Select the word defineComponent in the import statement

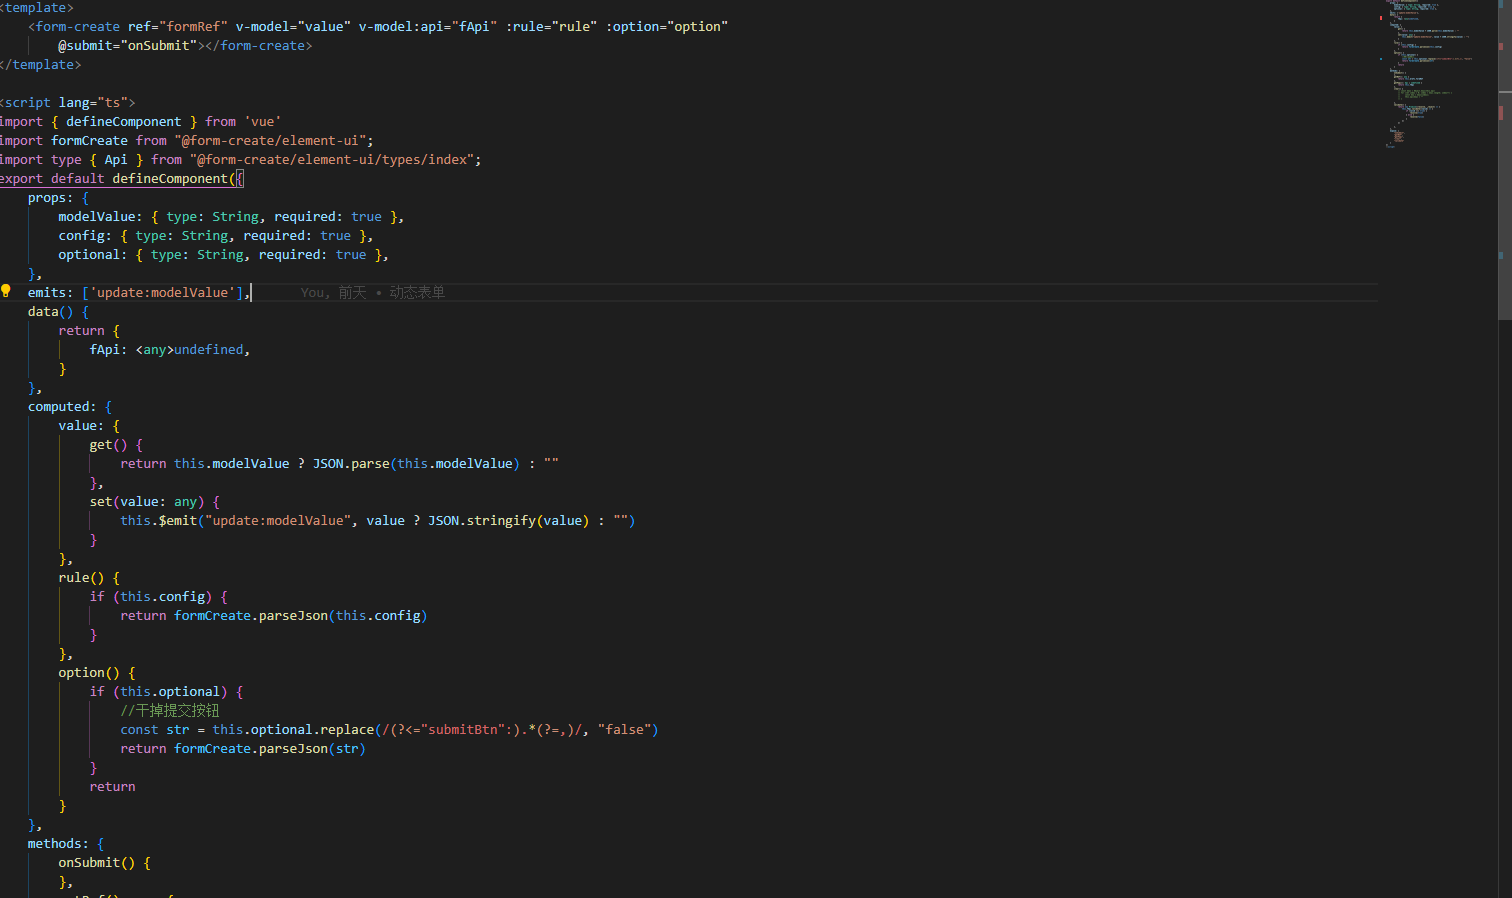pos(124,121)
